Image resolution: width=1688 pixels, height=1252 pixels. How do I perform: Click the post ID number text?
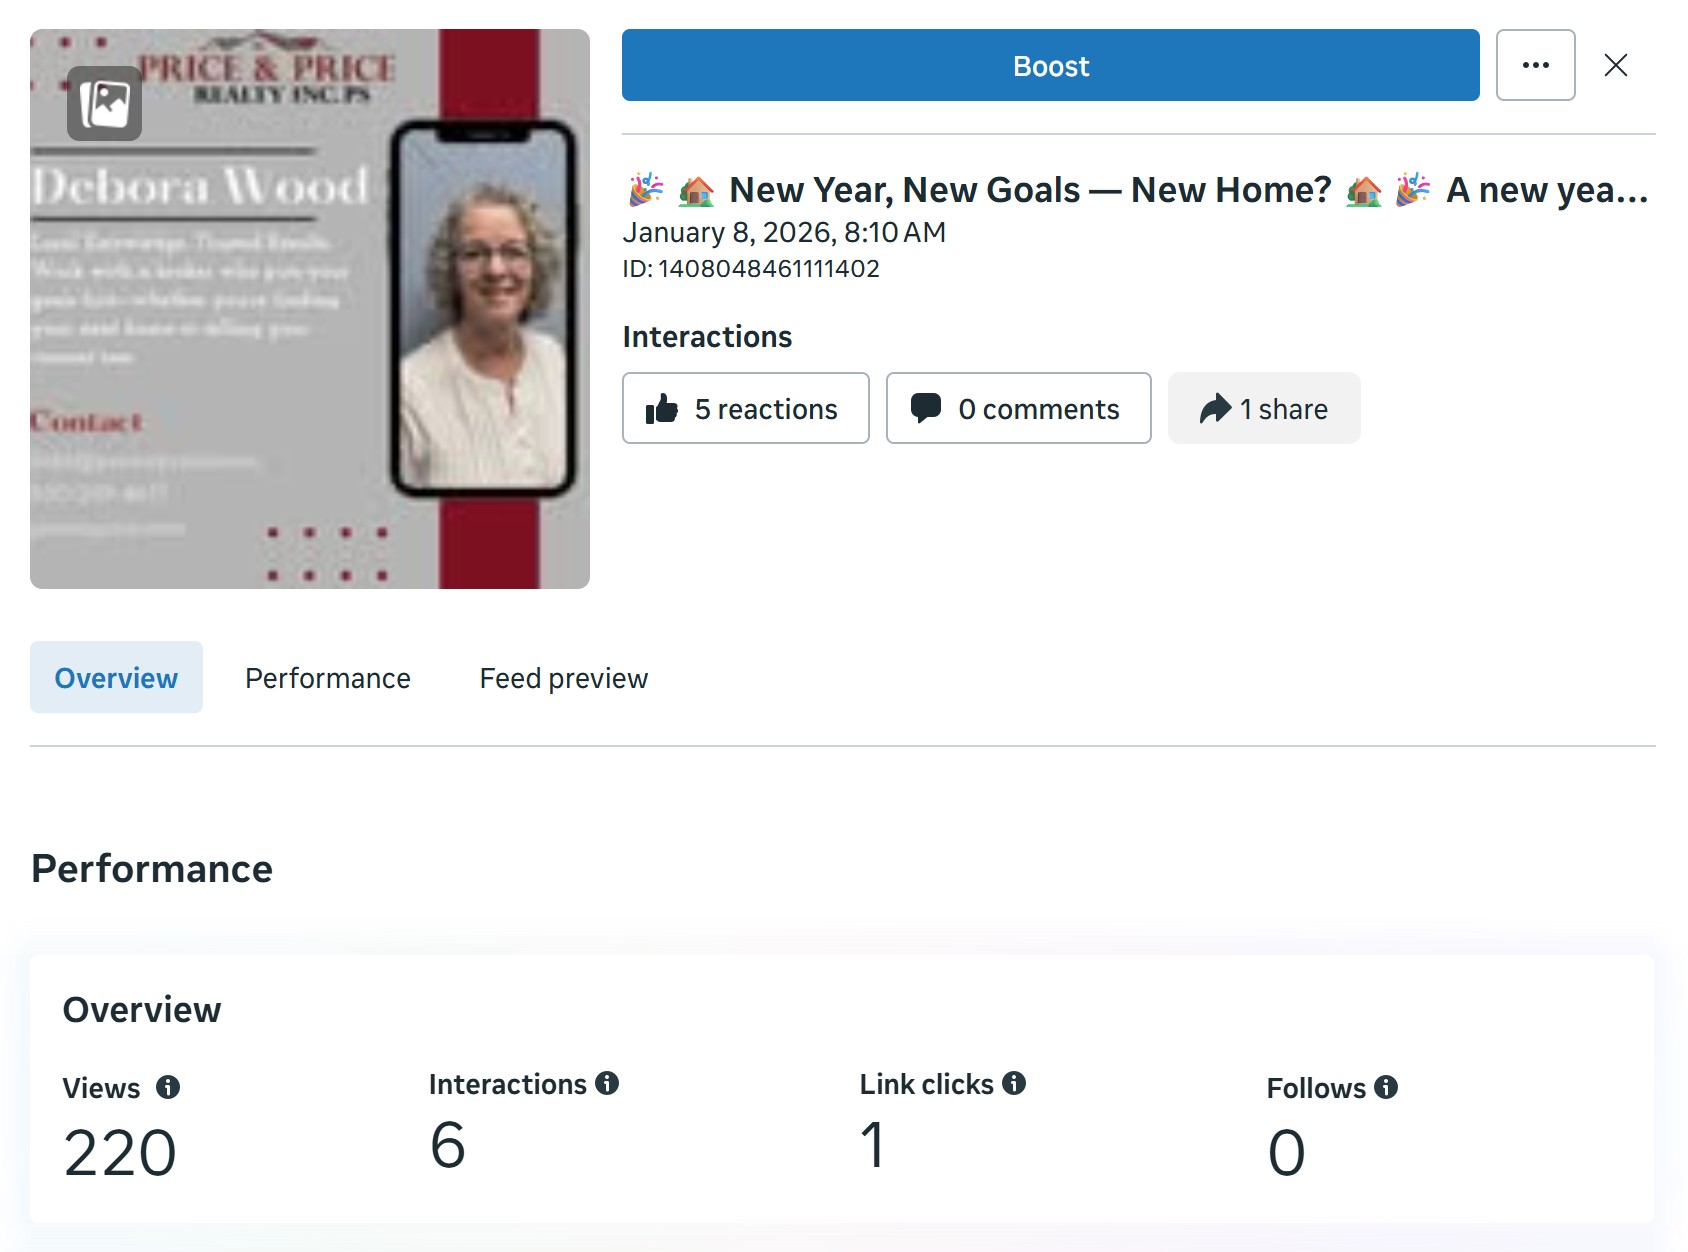point(768,269)
